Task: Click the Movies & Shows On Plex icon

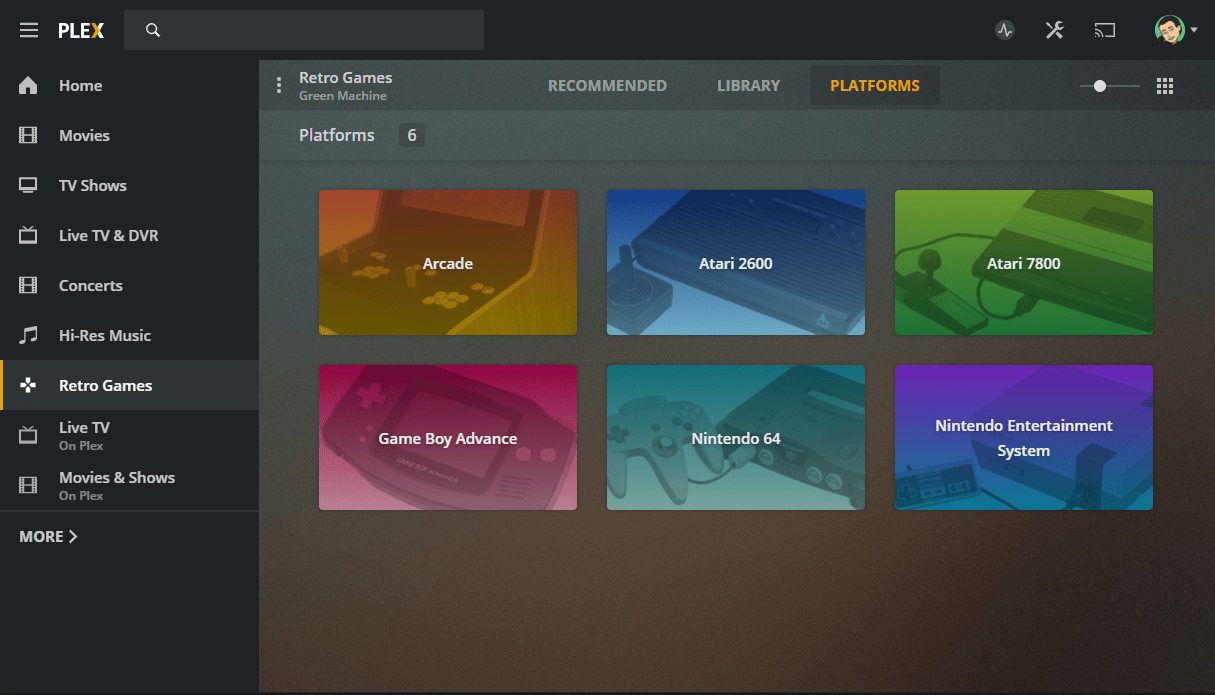Action: tap(28, 485)
